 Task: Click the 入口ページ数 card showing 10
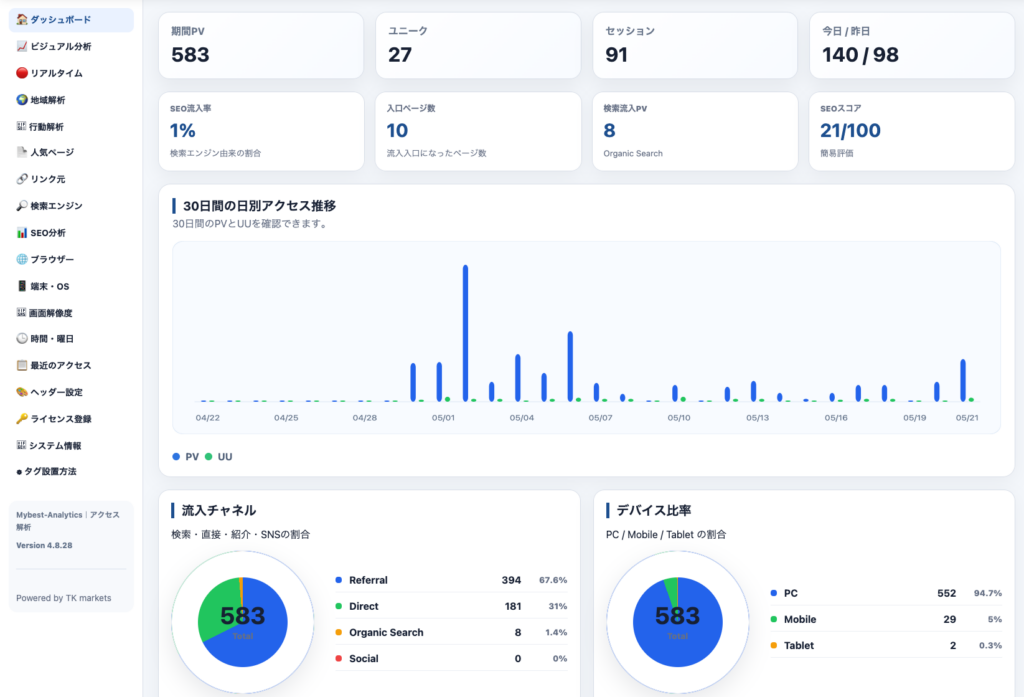(478, 131)
